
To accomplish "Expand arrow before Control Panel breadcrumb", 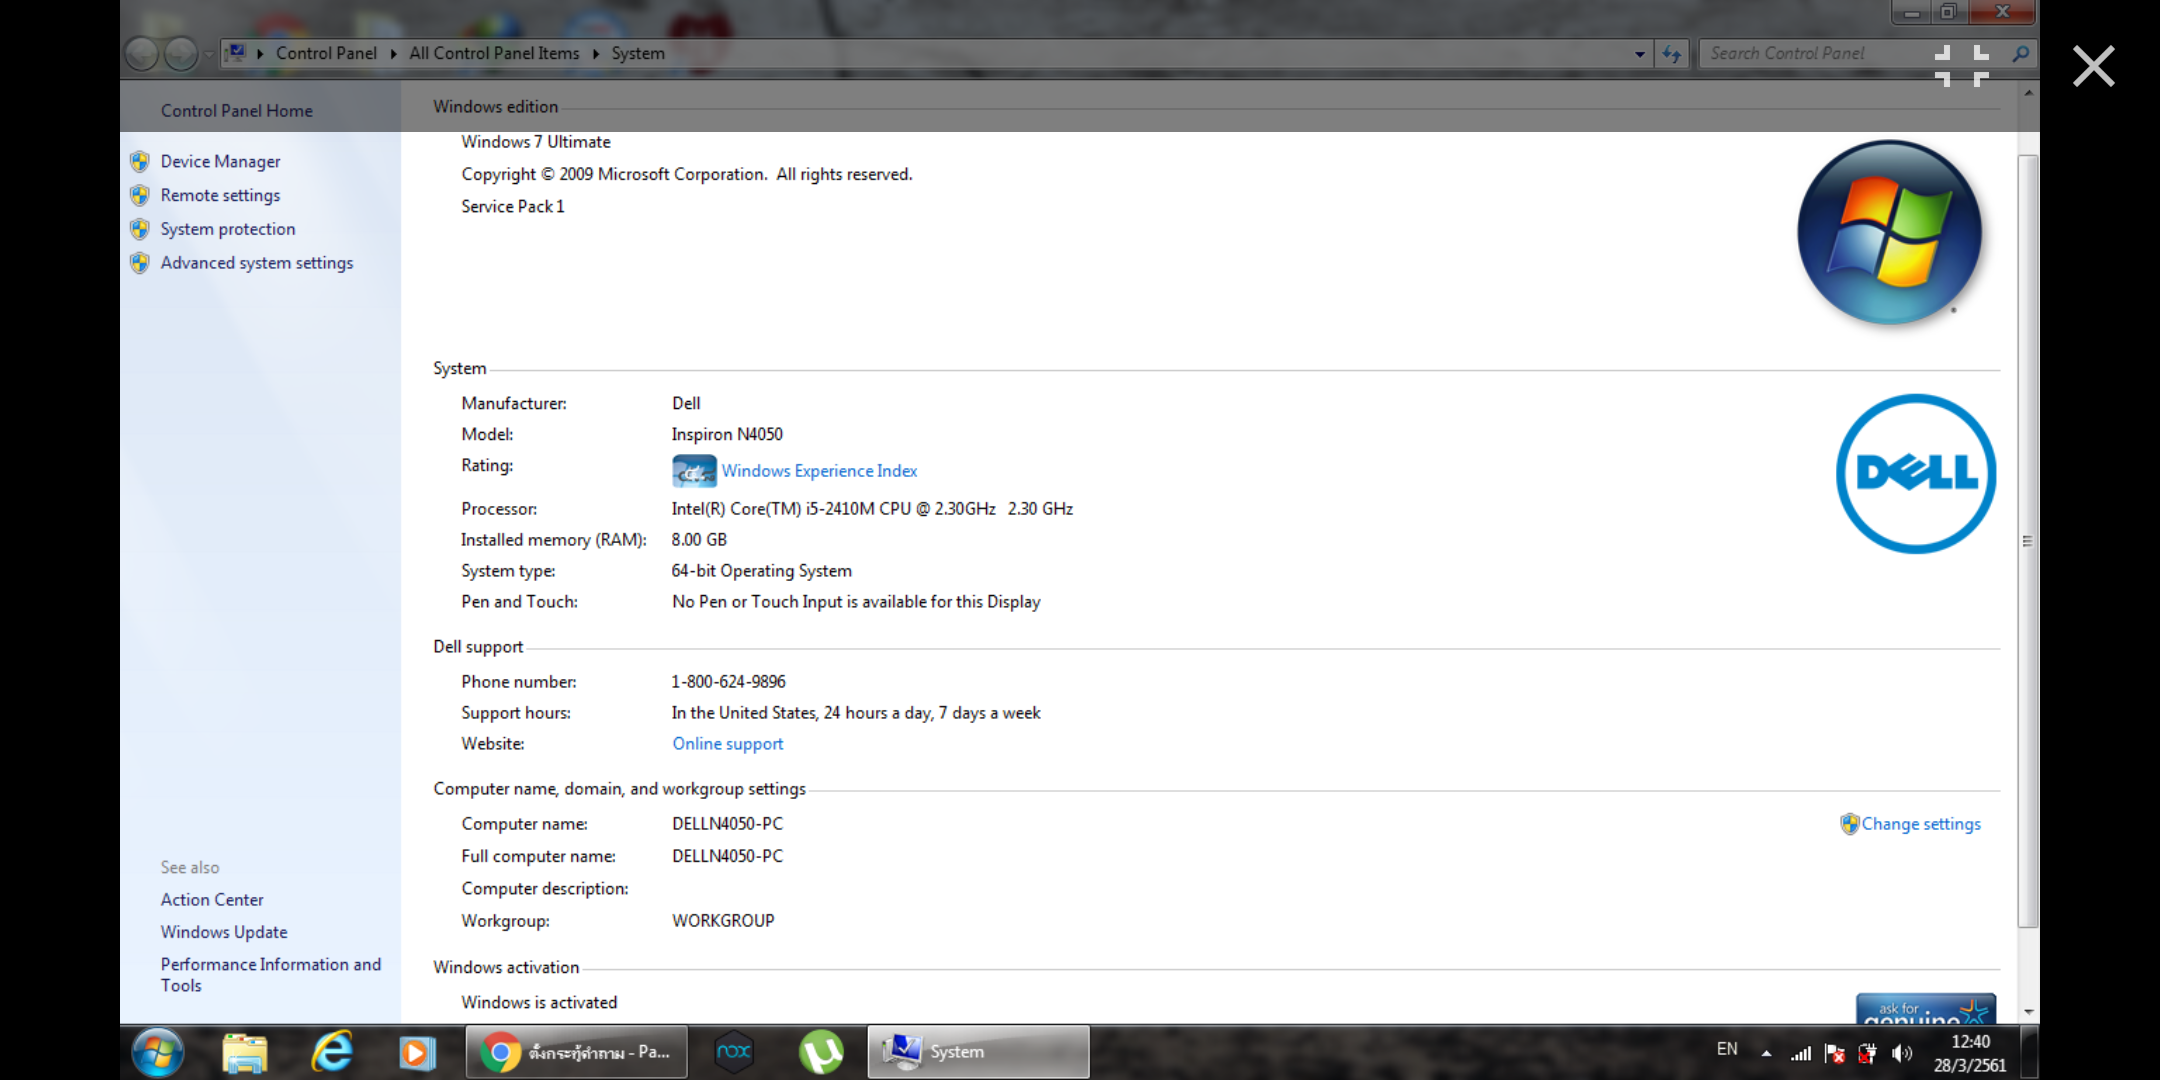I will [x=260, y=54].
